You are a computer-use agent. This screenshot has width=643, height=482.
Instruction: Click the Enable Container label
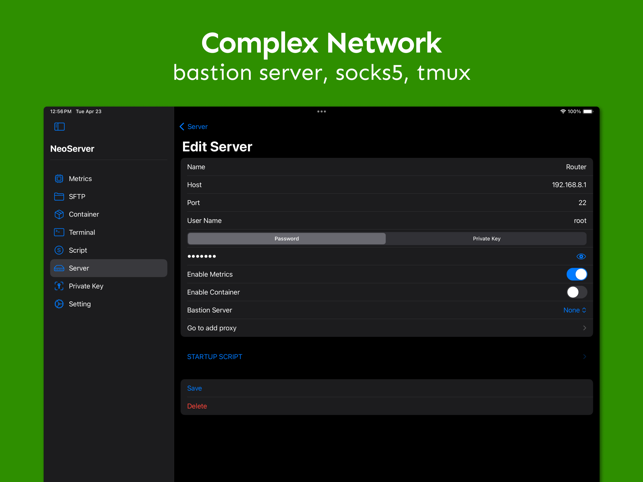click(x=213, y=292)
